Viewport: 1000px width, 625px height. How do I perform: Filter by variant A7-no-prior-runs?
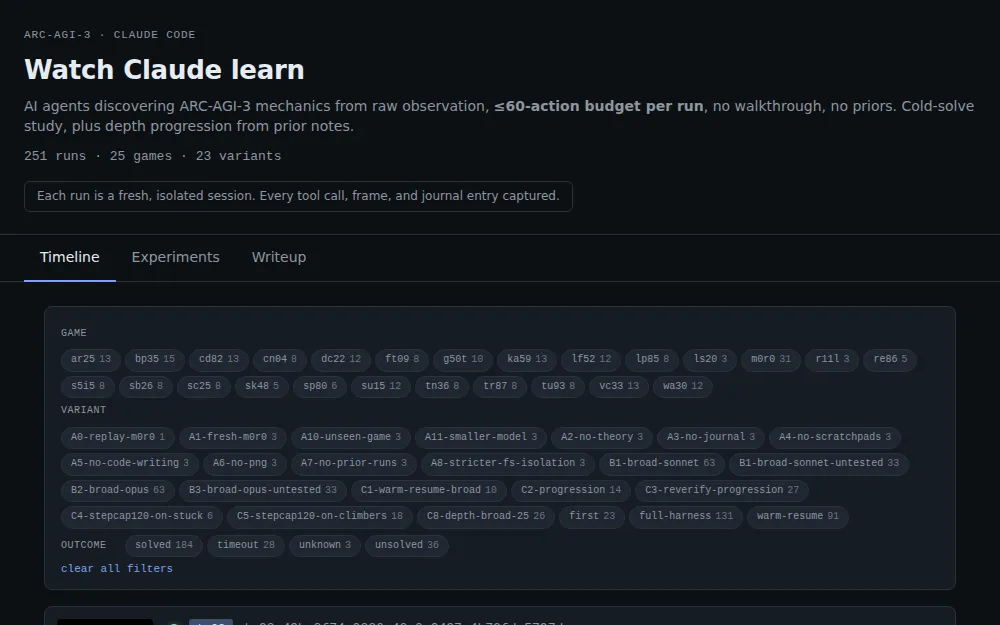(x=353, y=464)
